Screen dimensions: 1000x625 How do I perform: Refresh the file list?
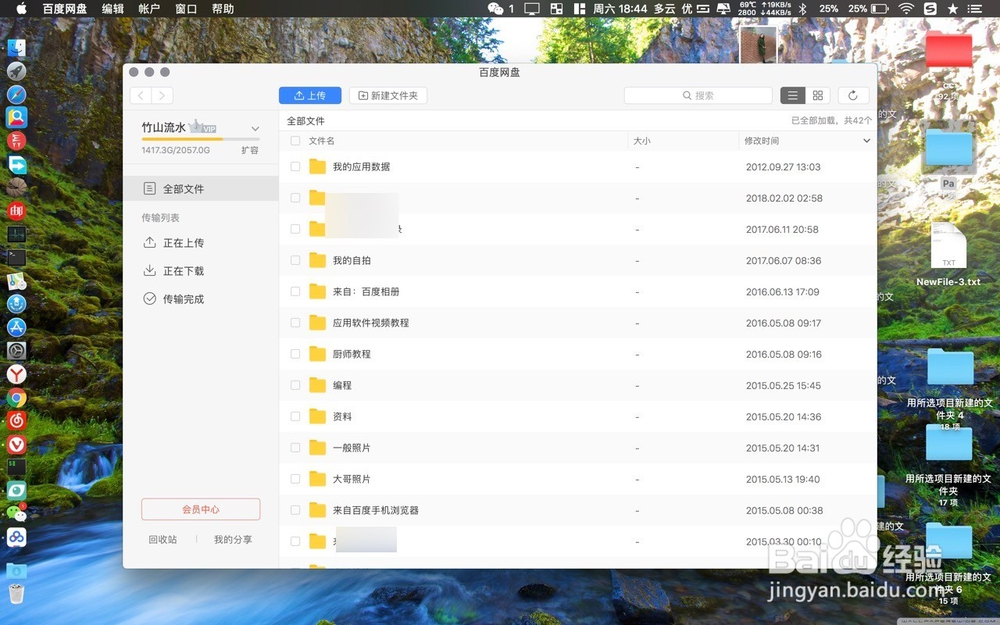[x=852, y=95]
